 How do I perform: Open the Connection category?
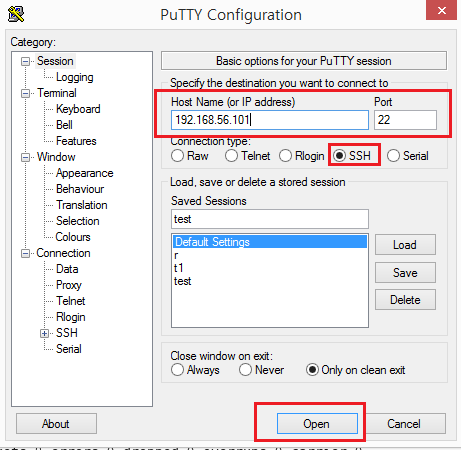[63, 253]
